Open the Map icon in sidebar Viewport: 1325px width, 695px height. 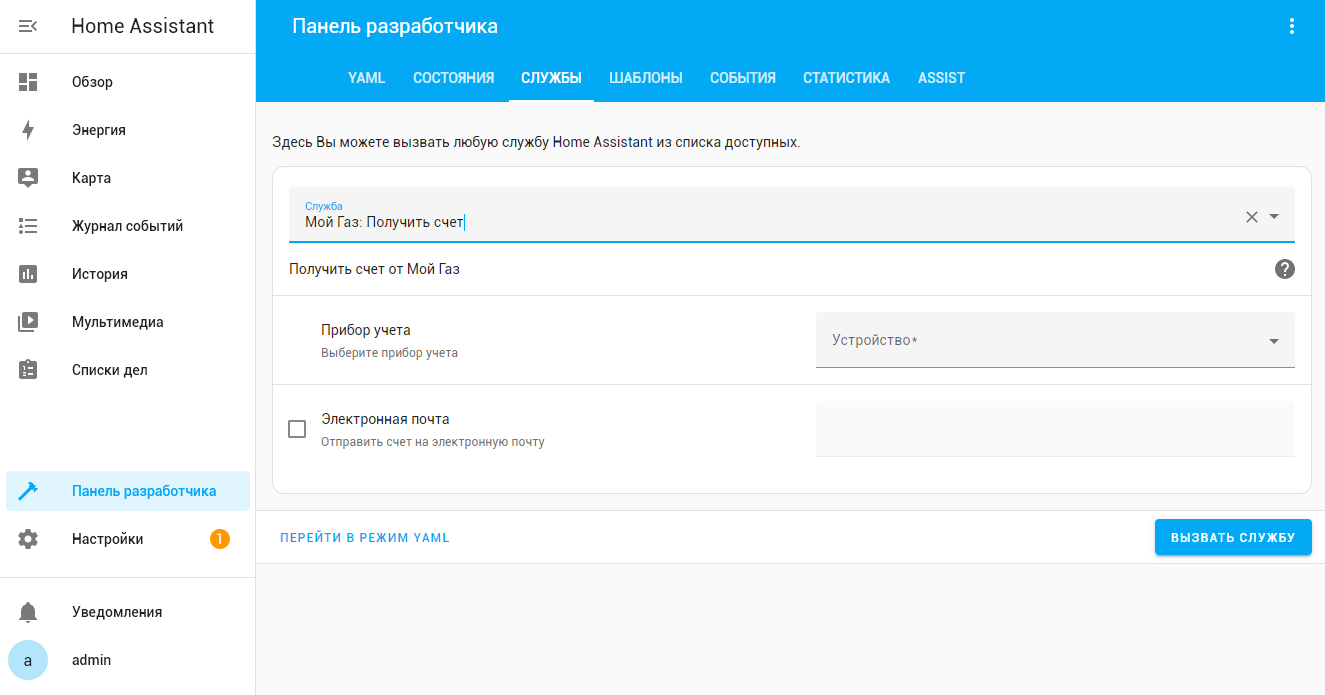click(28, 178)
